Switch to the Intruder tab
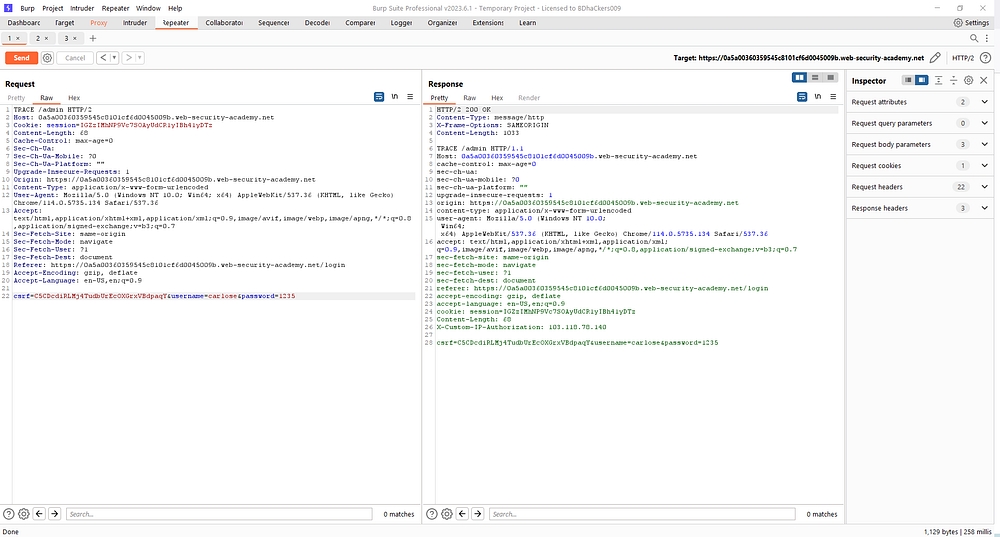The height and width of the screenshot is (537, 1000). coord(134,22)
